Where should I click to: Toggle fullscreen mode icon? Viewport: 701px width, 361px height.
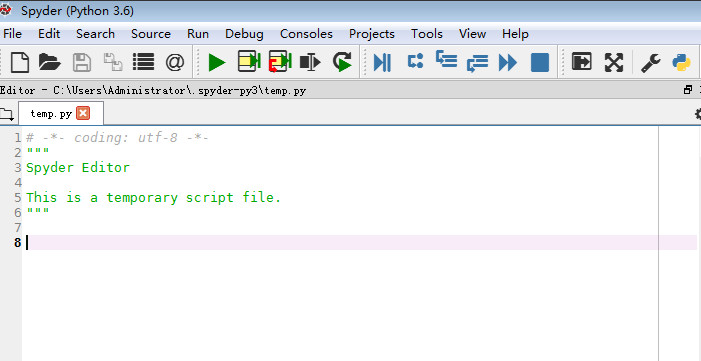coord(614,62)
